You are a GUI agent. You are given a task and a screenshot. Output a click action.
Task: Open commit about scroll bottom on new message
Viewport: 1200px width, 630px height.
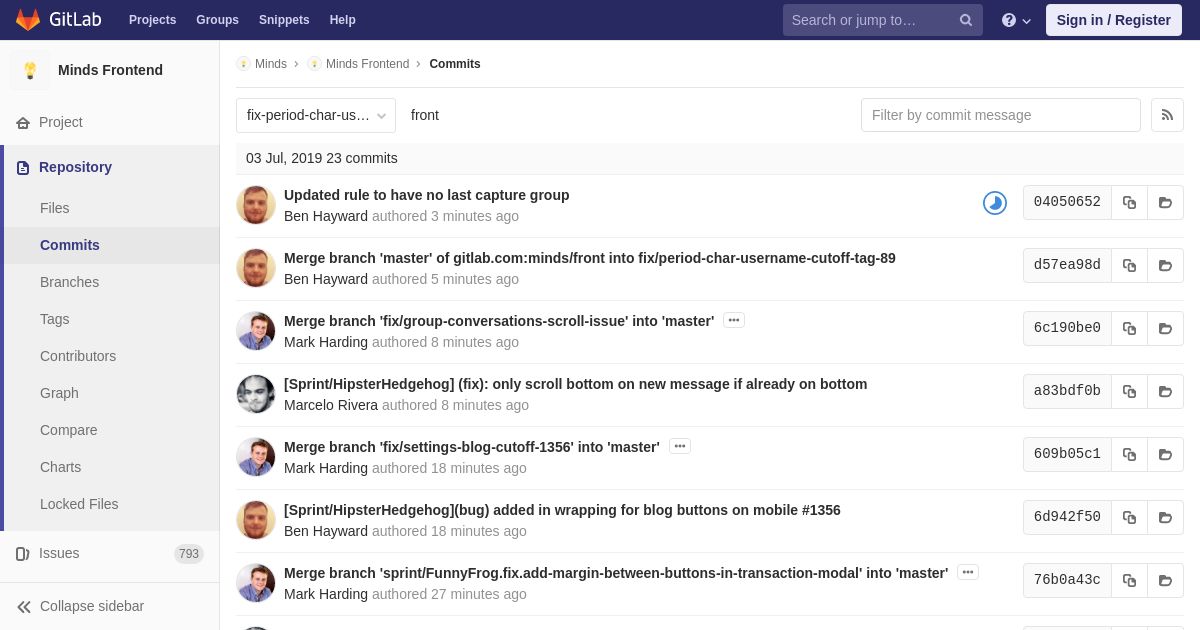coord(576,384)
